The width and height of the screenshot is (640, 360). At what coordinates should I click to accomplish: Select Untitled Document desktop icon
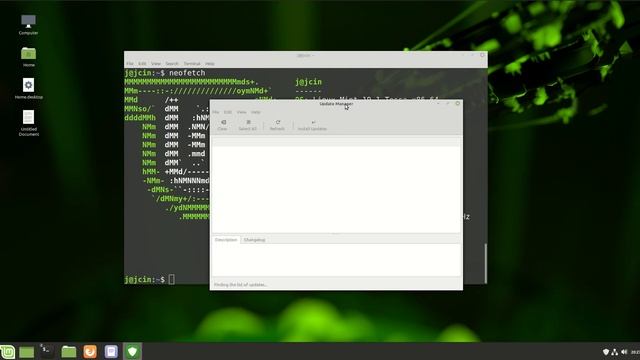(29, 123)
